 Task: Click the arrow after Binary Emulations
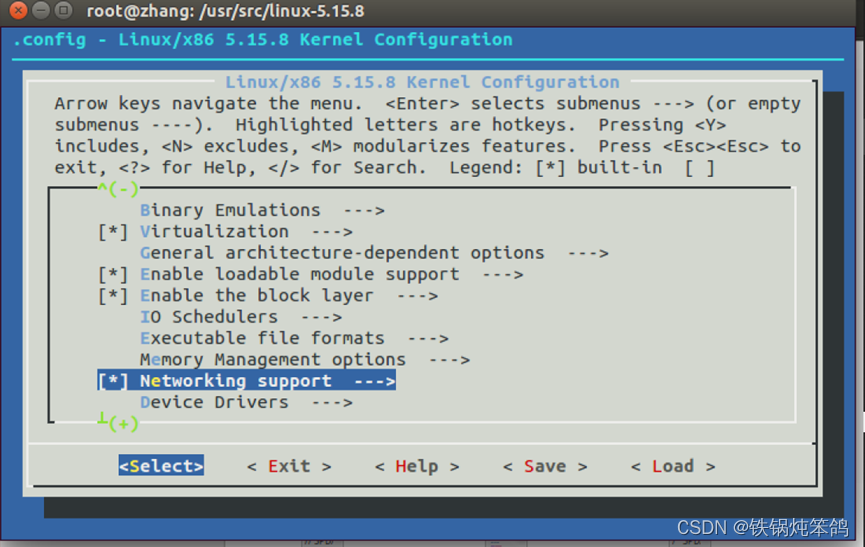[364, 211]
